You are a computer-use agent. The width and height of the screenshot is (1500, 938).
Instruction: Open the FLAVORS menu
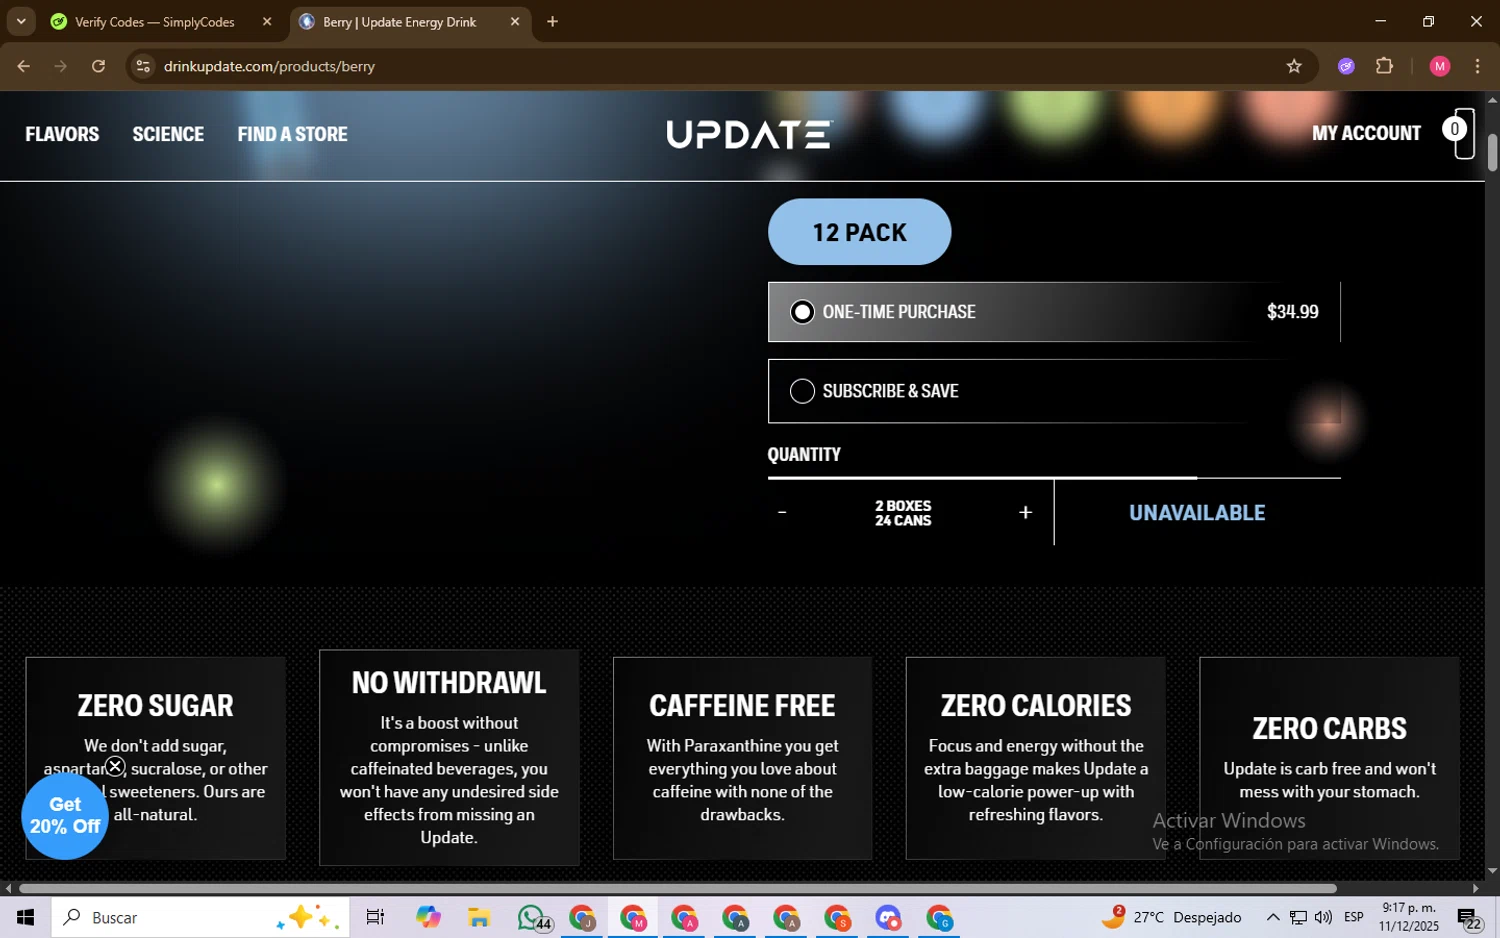[62, 134]
